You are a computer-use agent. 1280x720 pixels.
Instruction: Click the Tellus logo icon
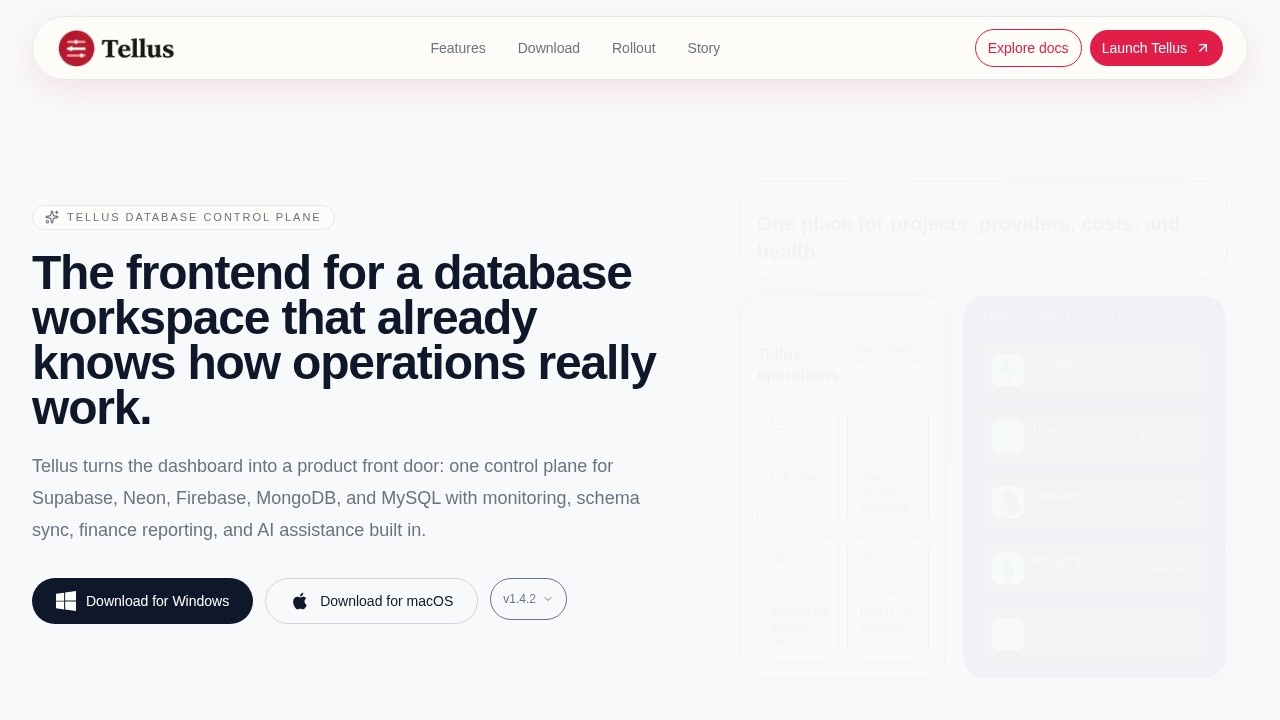click(x=76, y=48)
